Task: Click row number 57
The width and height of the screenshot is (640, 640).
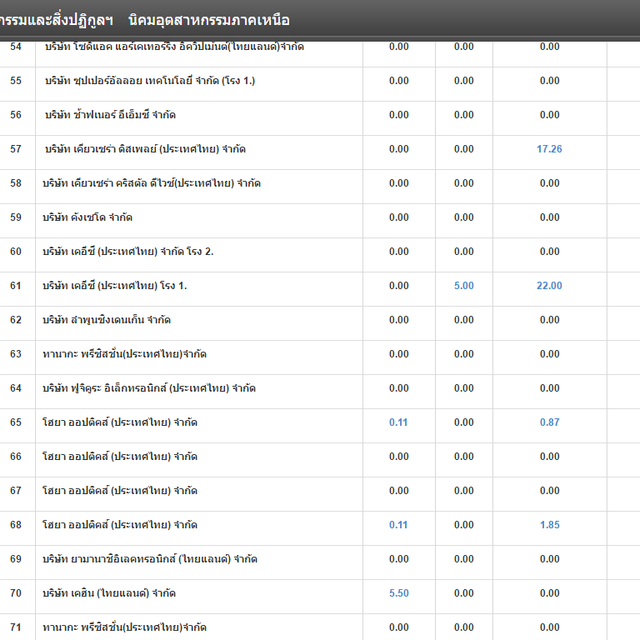Action: 16,149
